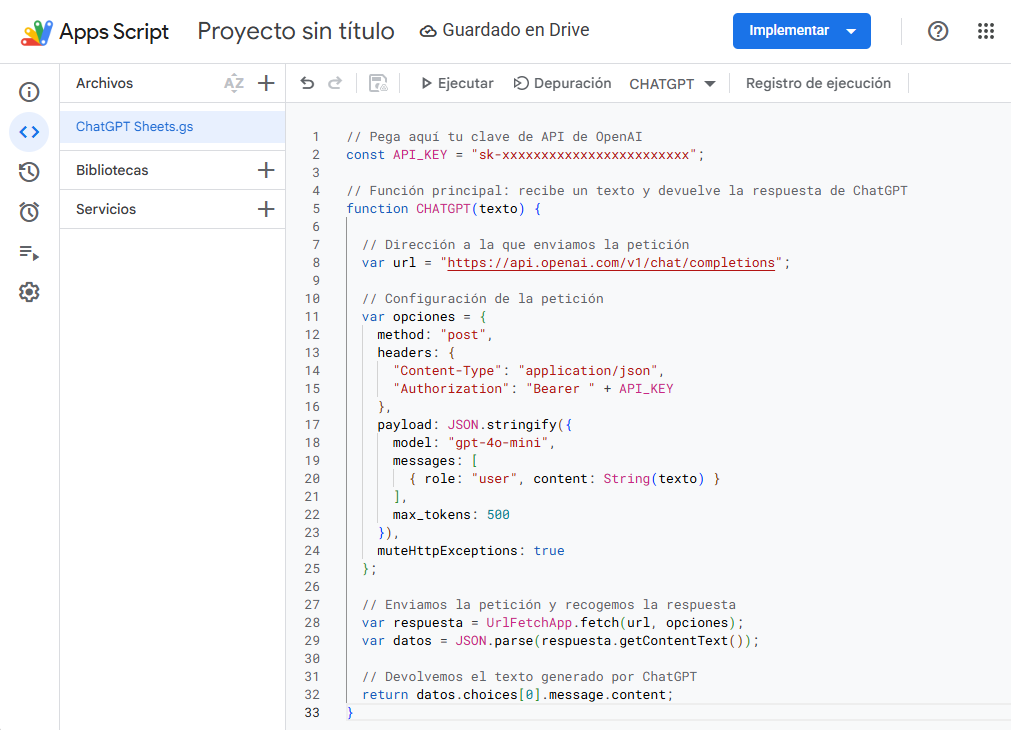
Task: Open Registro de ejecución log
Action: (818, 83)
